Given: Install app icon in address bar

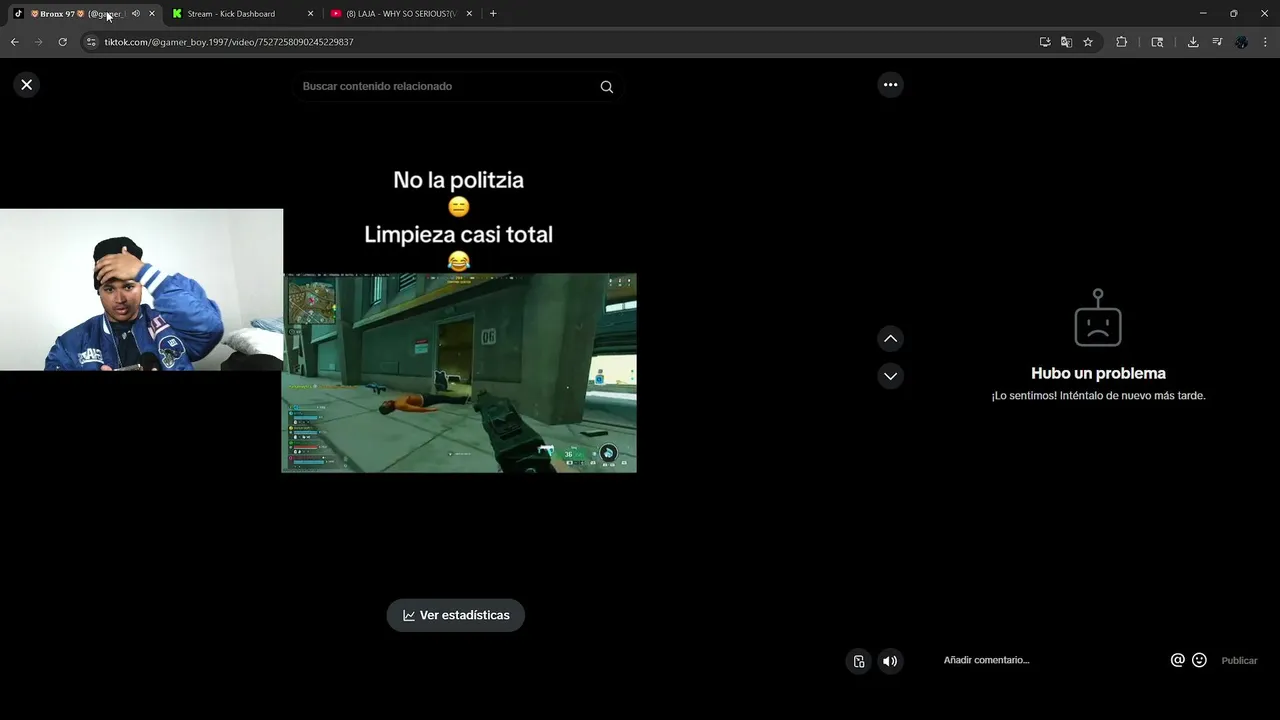Looking at the screenshot, I should [1045, 42].
